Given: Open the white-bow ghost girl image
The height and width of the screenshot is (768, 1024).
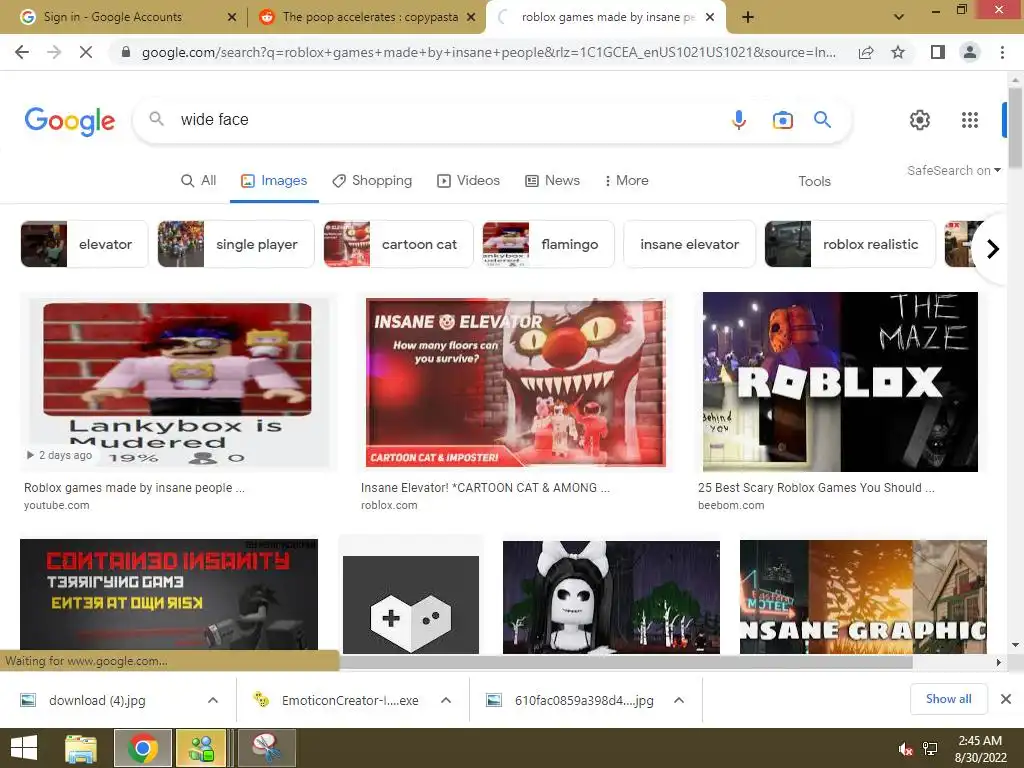Looking at the screenshot, I should pyautogui.click(x=611, y=597).
